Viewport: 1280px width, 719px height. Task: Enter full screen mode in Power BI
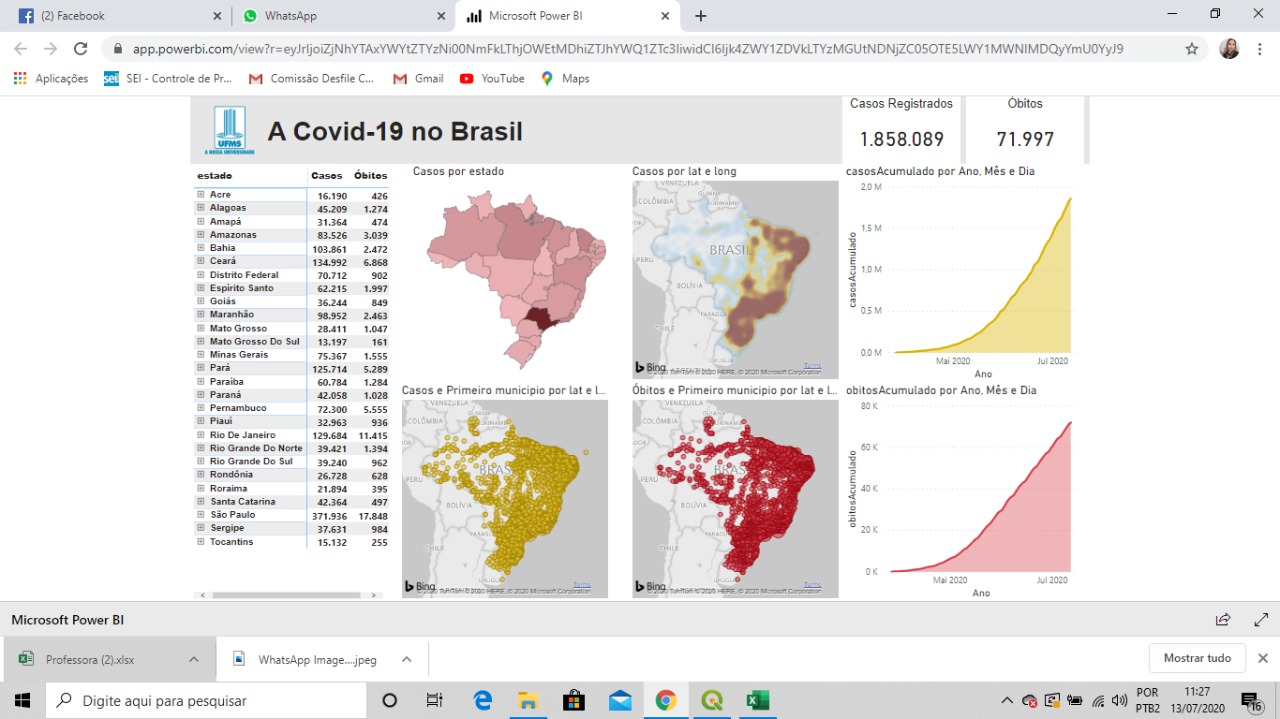pos(1261,620)
